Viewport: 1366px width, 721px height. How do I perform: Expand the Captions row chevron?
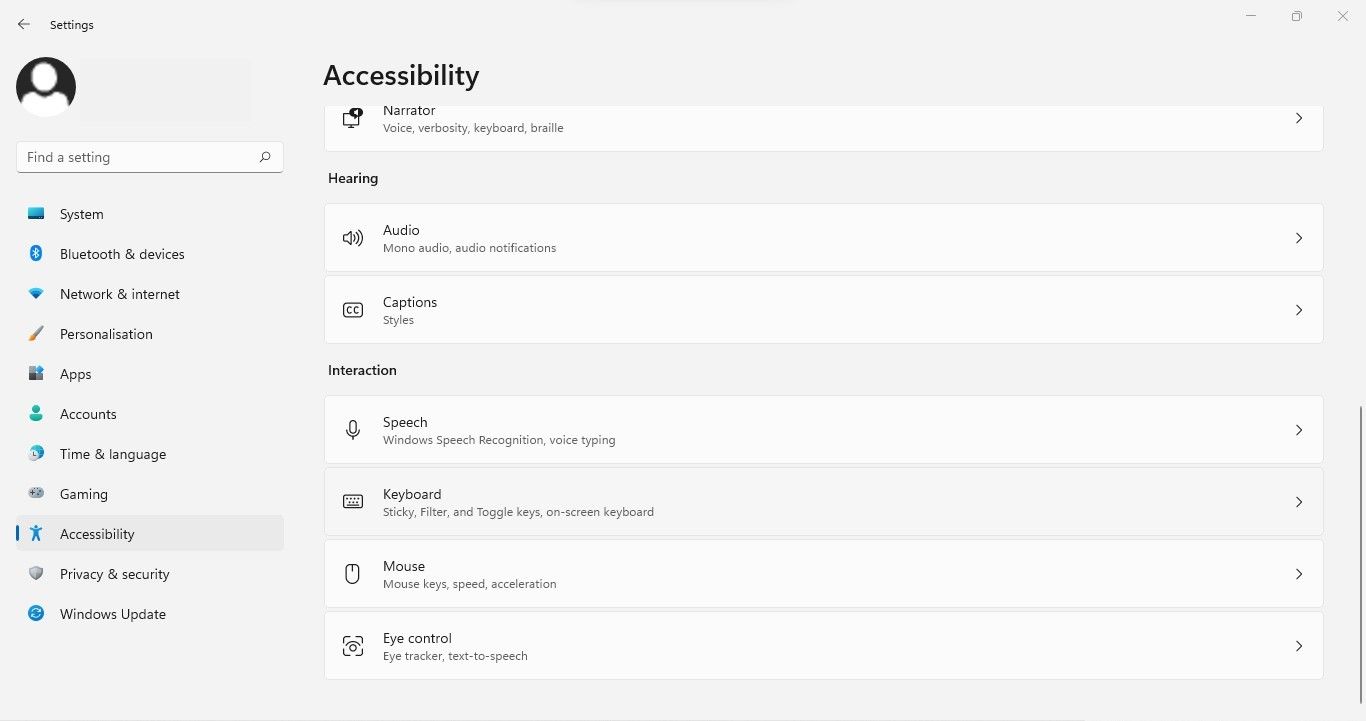tap(1299, 310)
